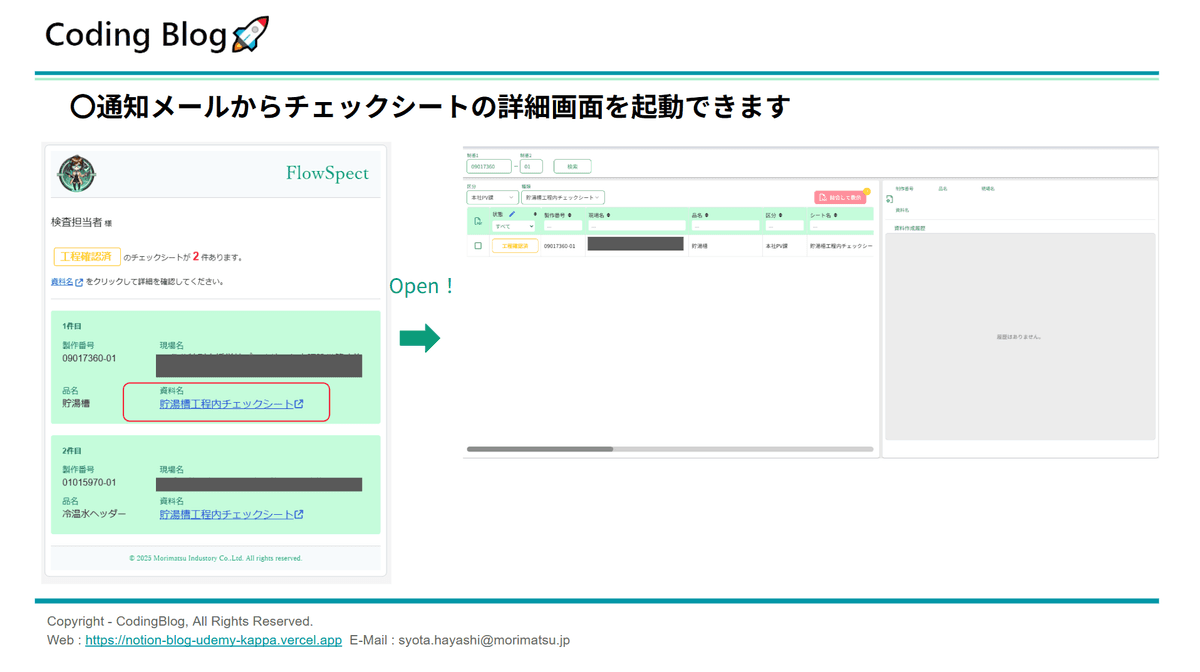
Task: Click the 09017360 number input field
Action: click(x=488, y=167)
